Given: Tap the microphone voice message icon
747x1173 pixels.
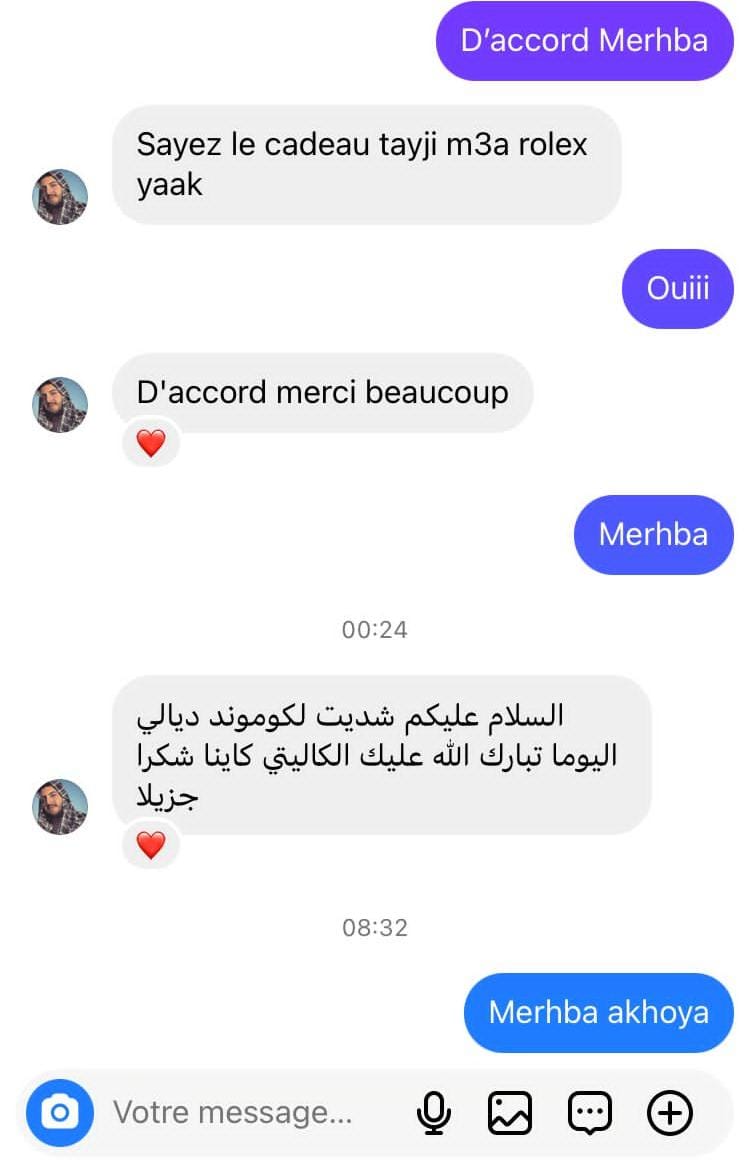Looking at the screenshot, I should (434, 1113).
